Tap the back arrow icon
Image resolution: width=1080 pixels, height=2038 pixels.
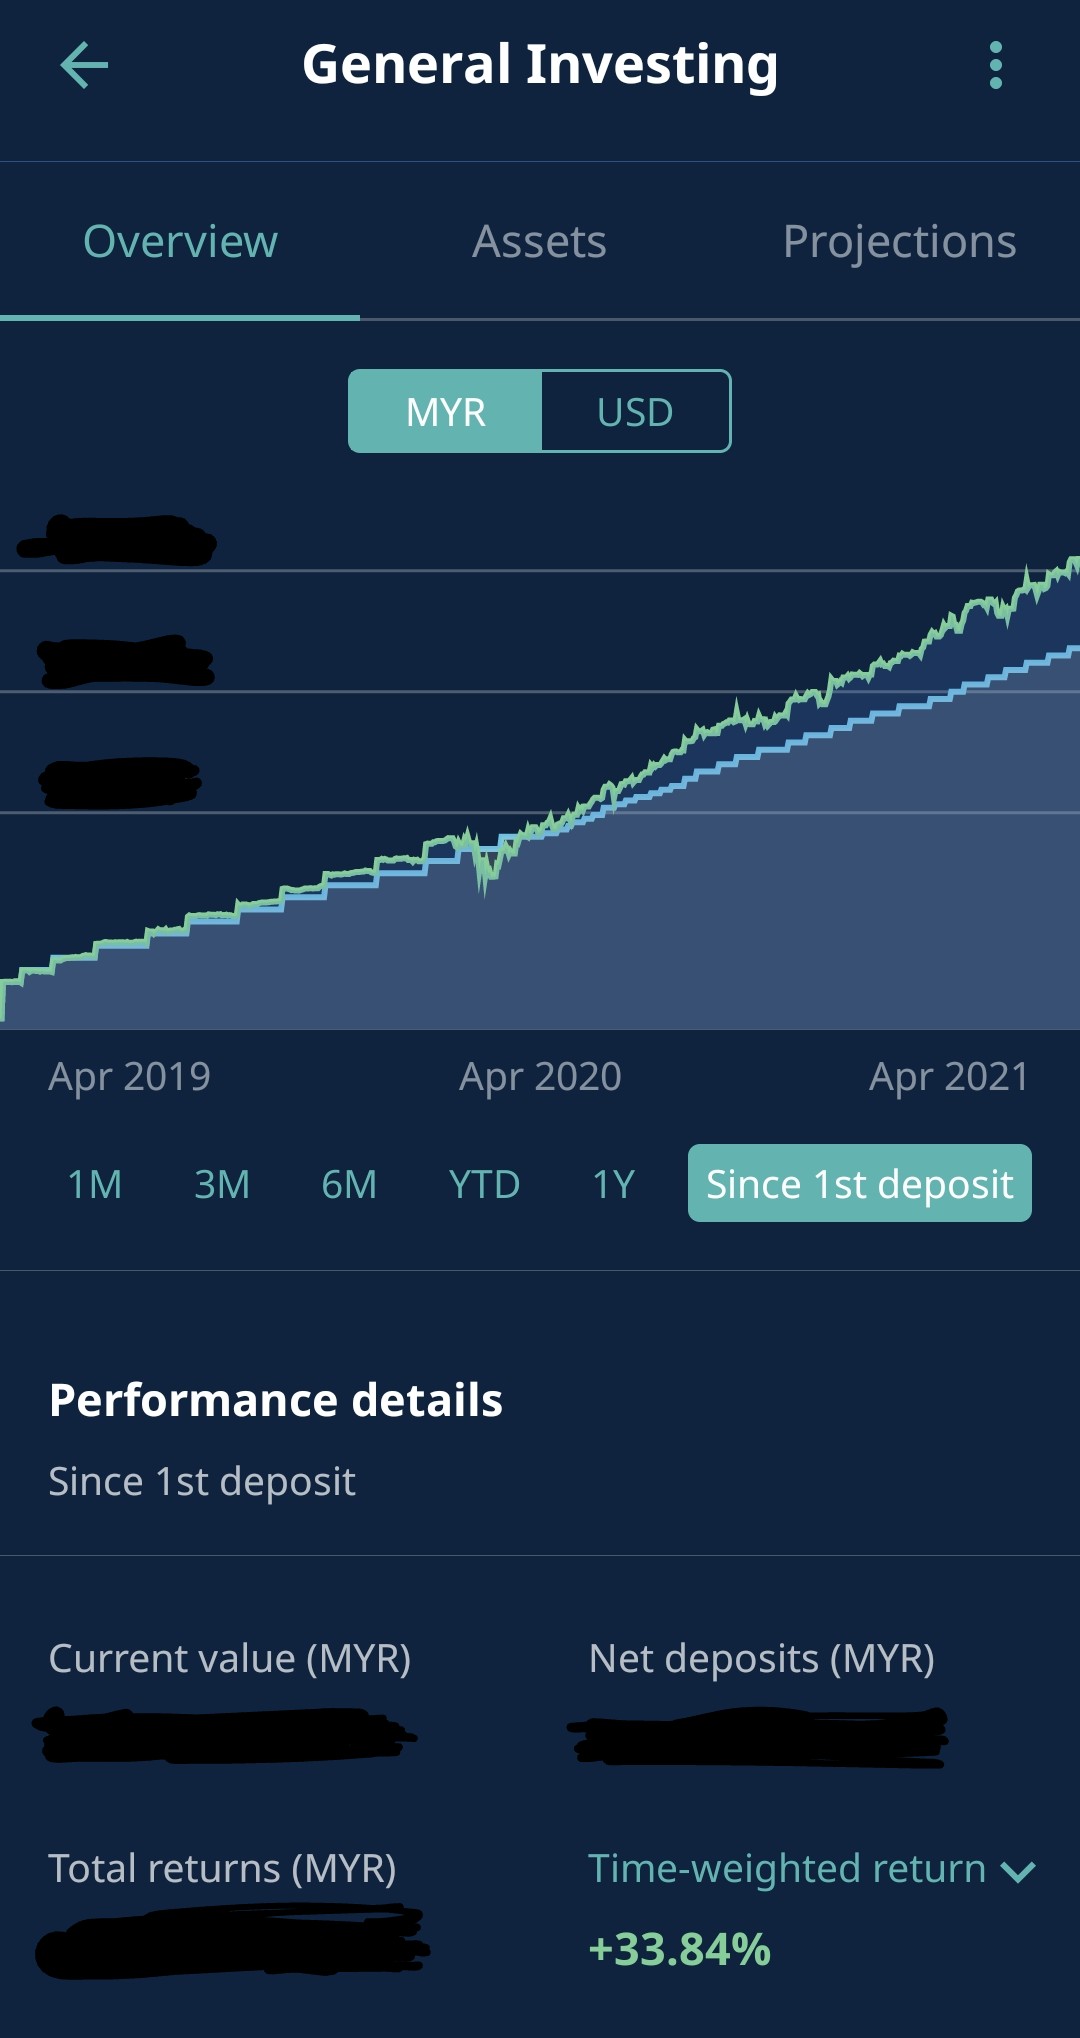point(84,66)
